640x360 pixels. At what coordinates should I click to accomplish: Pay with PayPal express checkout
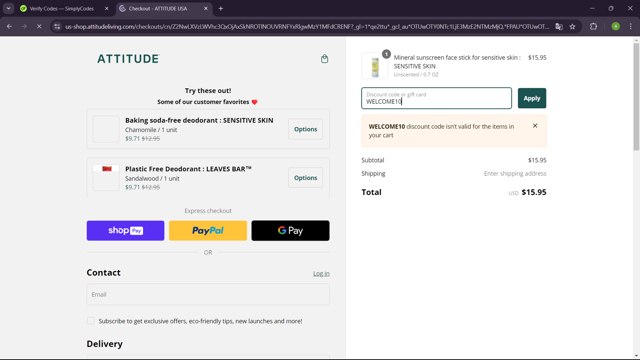(x=208, y=231)
